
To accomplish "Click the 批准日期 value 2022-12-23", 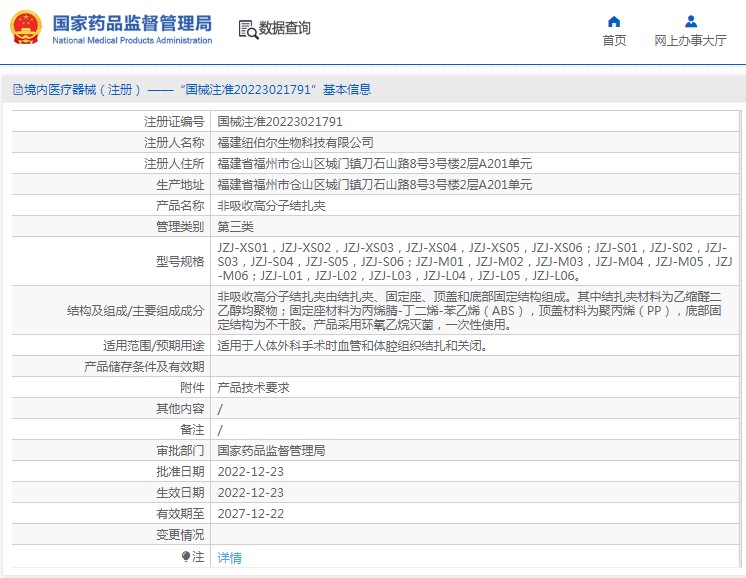I will click(250, 472).
